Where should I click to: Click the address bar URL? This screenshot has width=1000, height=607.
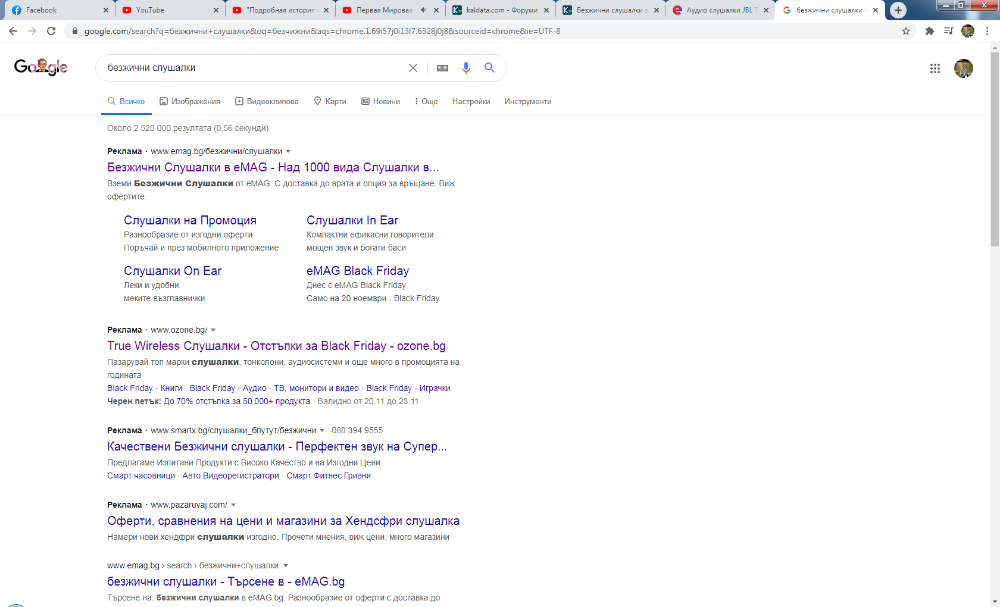322,31
